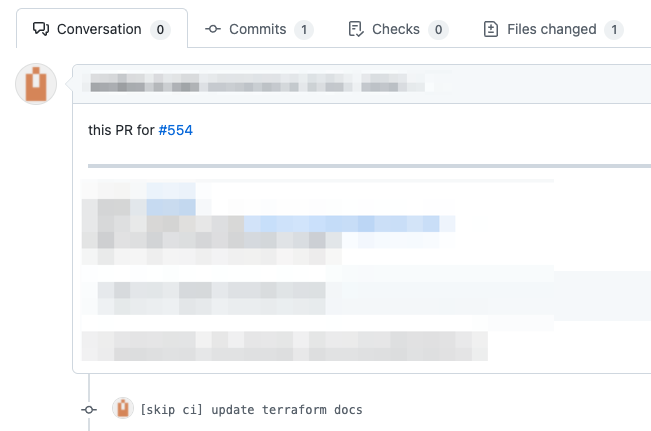Click the timeline commit icon near skip ci
The width and height of the screenshot is (651, 431).
[89, 410]
